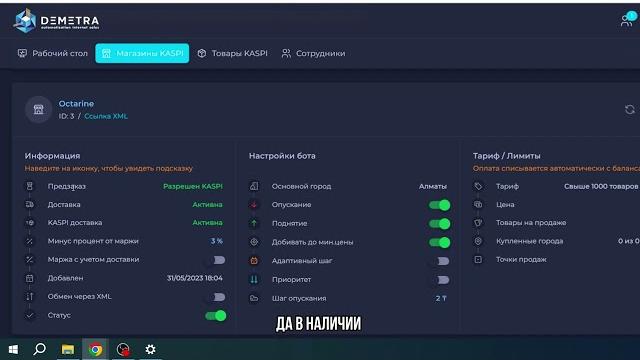Image resolution: width=640 pixels, height=360 pixels.
Task: Switch to the Товары KASPI tab
Action: [x=233, y=53]
